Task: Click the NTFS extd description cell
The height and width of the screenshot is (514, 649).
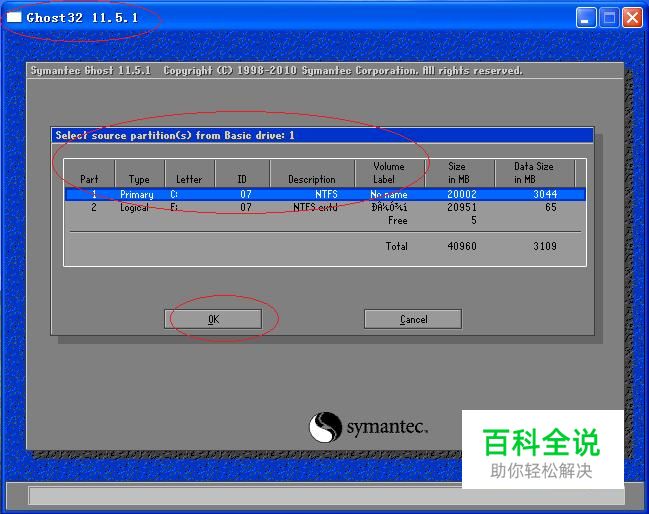Action: pyautogui.click(x=315, y=207)
